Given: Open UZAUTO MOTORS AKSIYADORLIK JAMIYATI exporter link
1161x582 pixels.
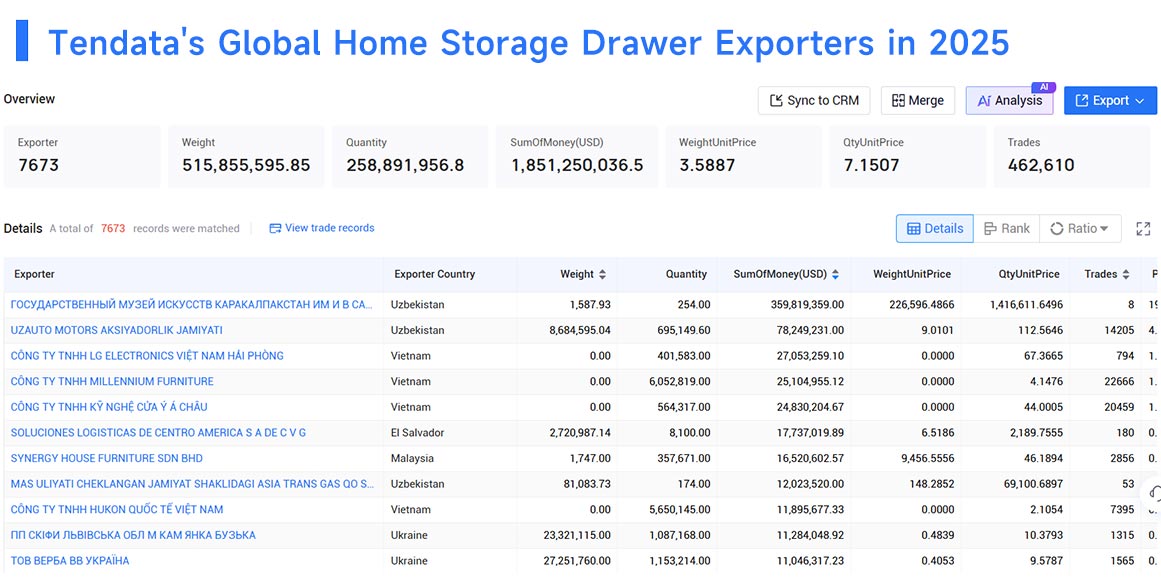Looking at the screenshot, I should coord(116,330).
